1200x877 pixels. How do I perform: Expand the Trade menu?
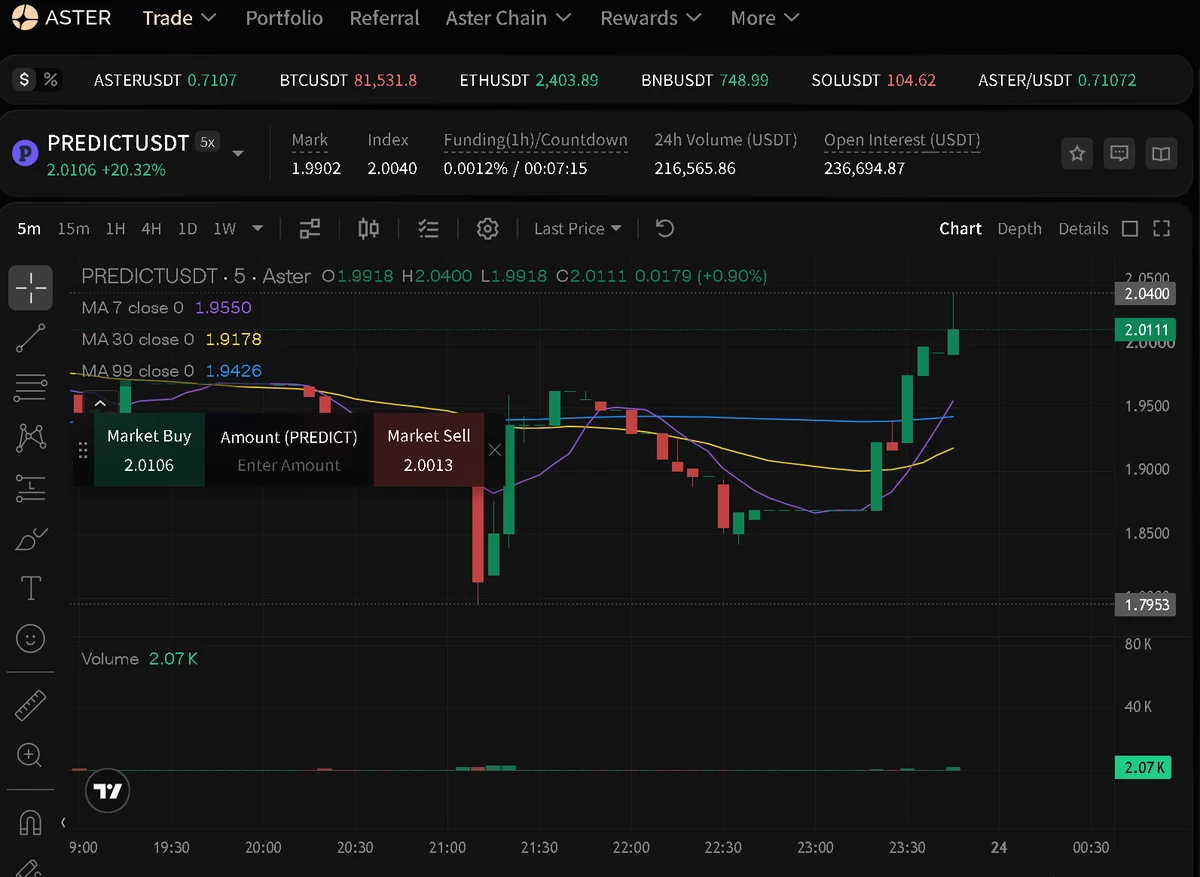[179, 18]
